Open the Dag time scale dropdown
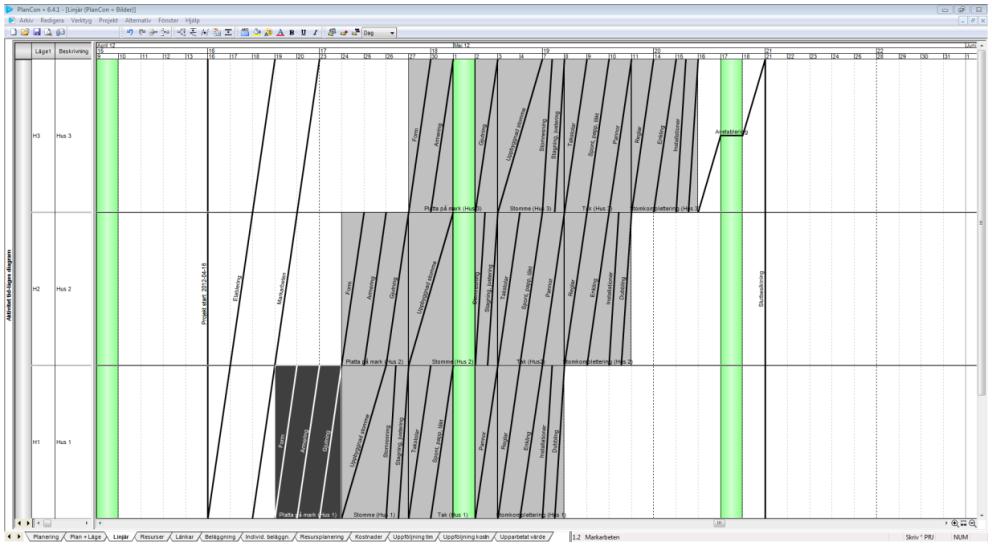The image size is (992, 546). click(x=379, y=32)
